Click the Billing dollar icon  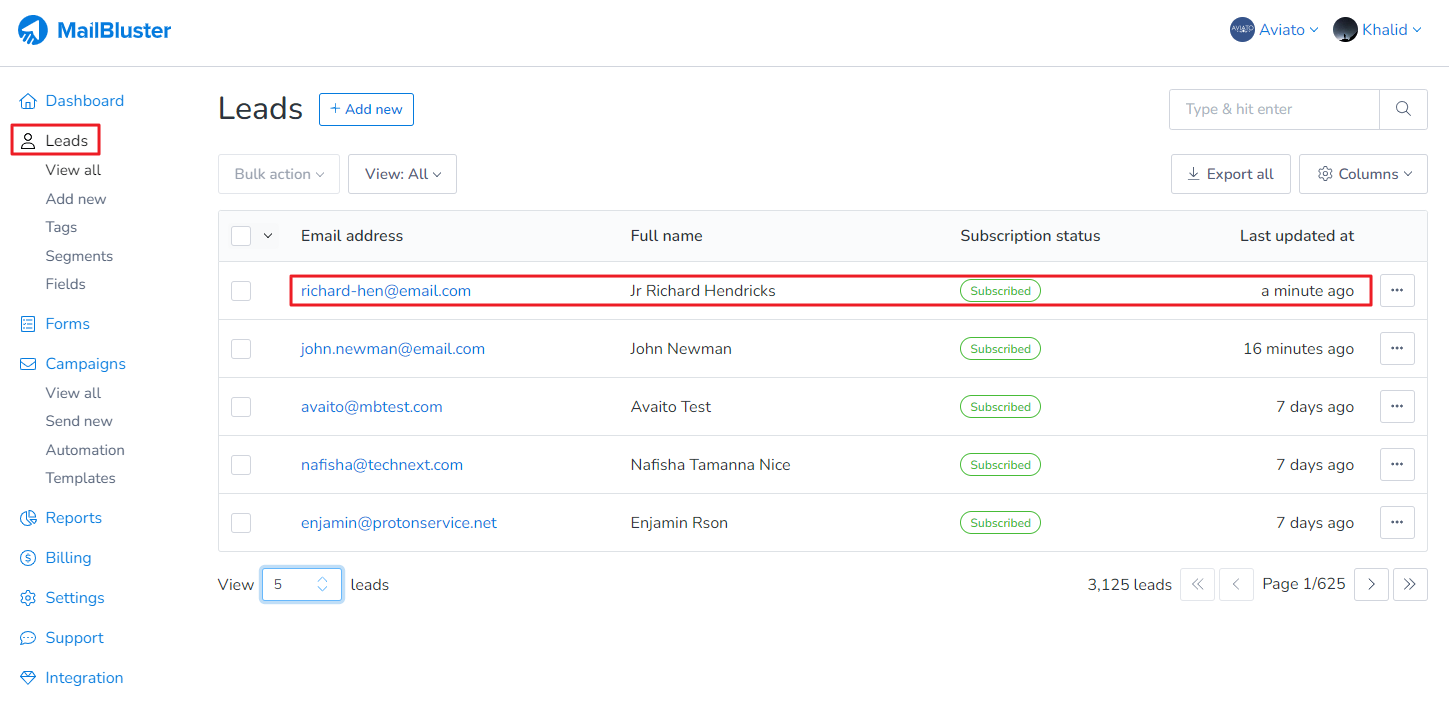28,558
